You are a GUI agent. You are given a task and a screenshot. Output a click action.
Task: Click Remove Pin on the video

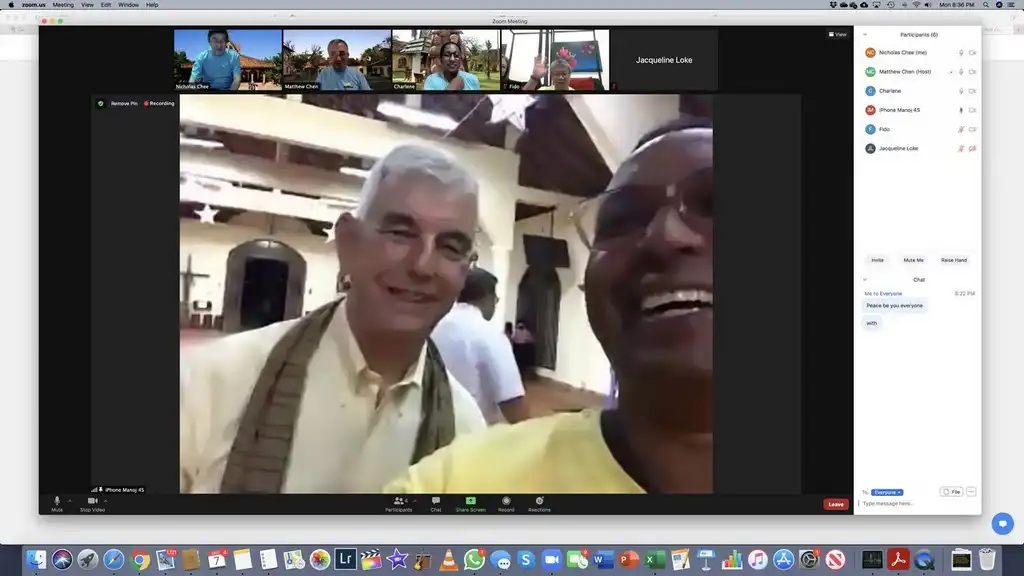(x=124, y=103)
